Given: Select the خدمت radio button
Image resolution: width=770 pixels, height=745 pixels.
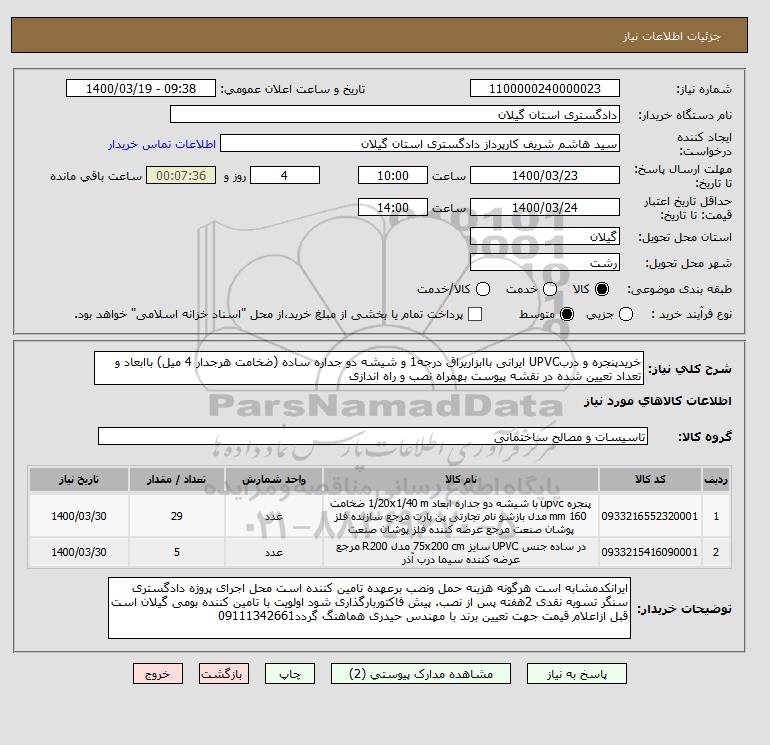Looking at the screenshot, I should pyautogui.click(x=550, y=289).
